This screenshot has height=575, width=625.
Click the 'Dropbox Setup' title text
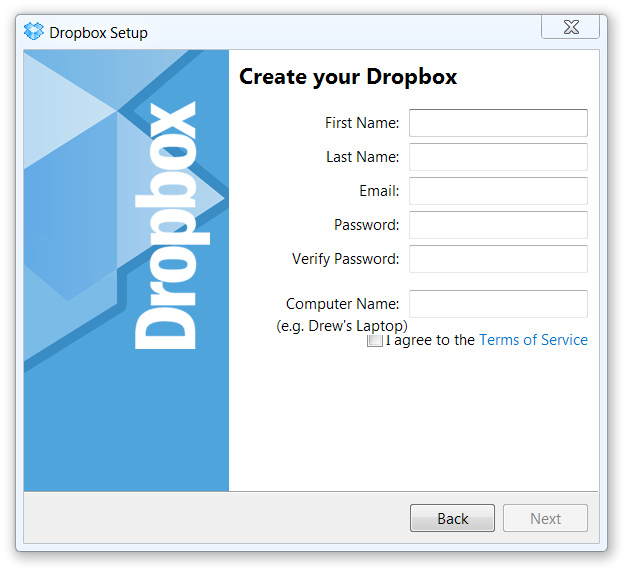pos(98,33)
